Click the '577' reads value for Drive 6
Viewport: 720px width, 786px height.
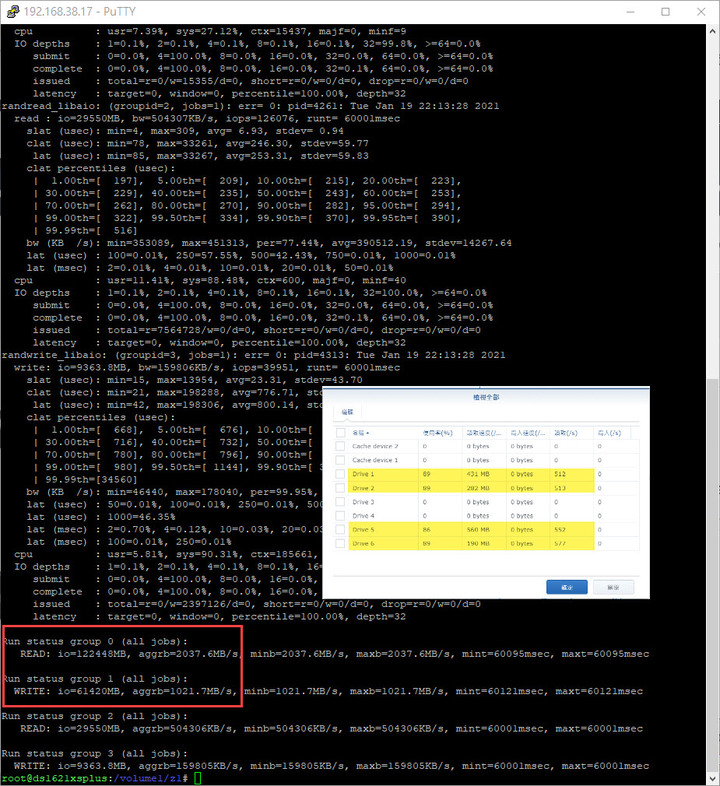click(560, 543)
